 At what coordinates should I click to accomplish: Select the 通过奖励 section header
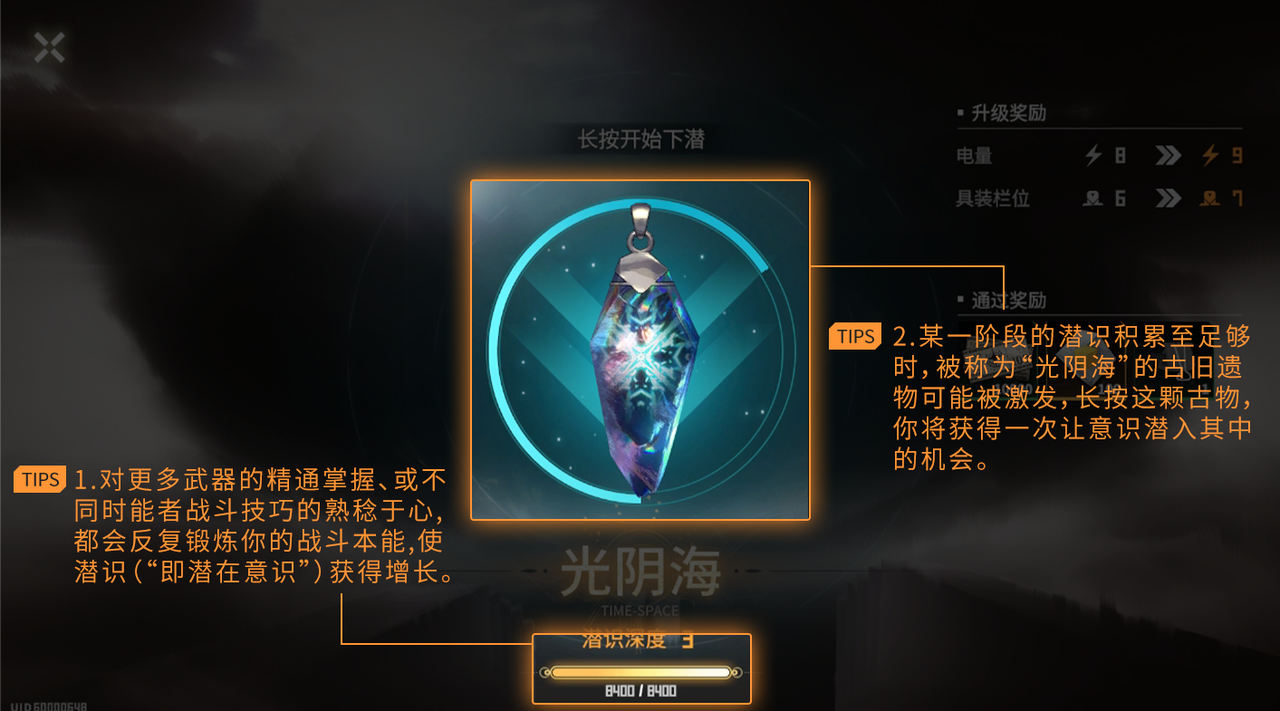pos(1008,300)
